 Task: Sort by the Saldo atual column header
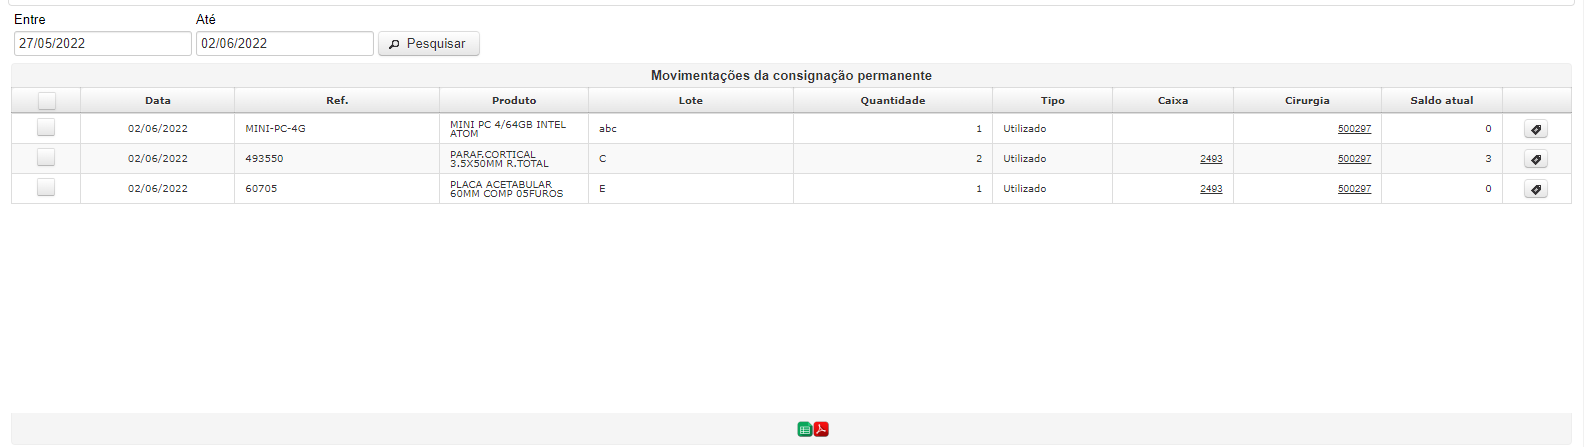1442,101
